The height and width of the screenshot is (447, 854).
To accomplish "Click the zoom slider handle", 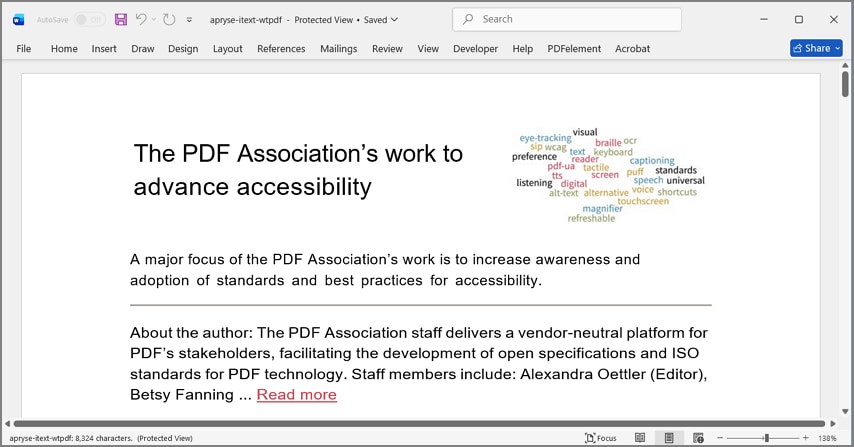I will [766, 438].
